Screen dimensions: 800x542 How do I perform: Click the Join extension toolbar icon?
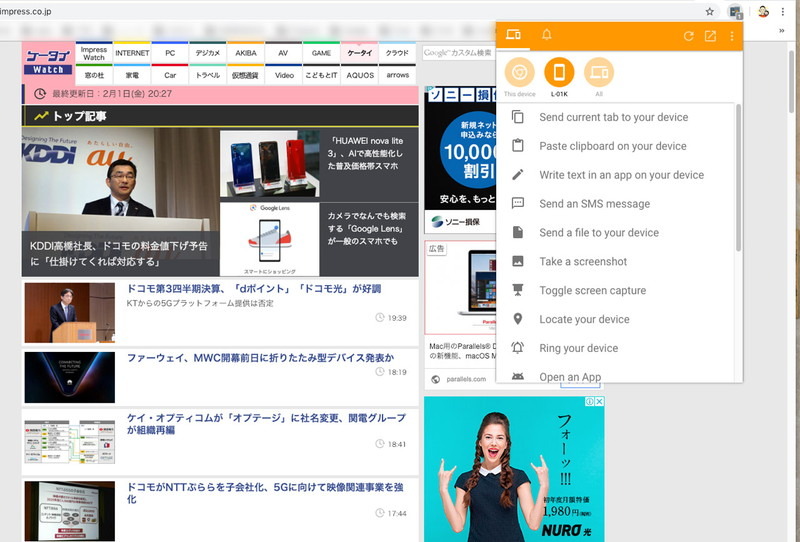coord(735,12)
